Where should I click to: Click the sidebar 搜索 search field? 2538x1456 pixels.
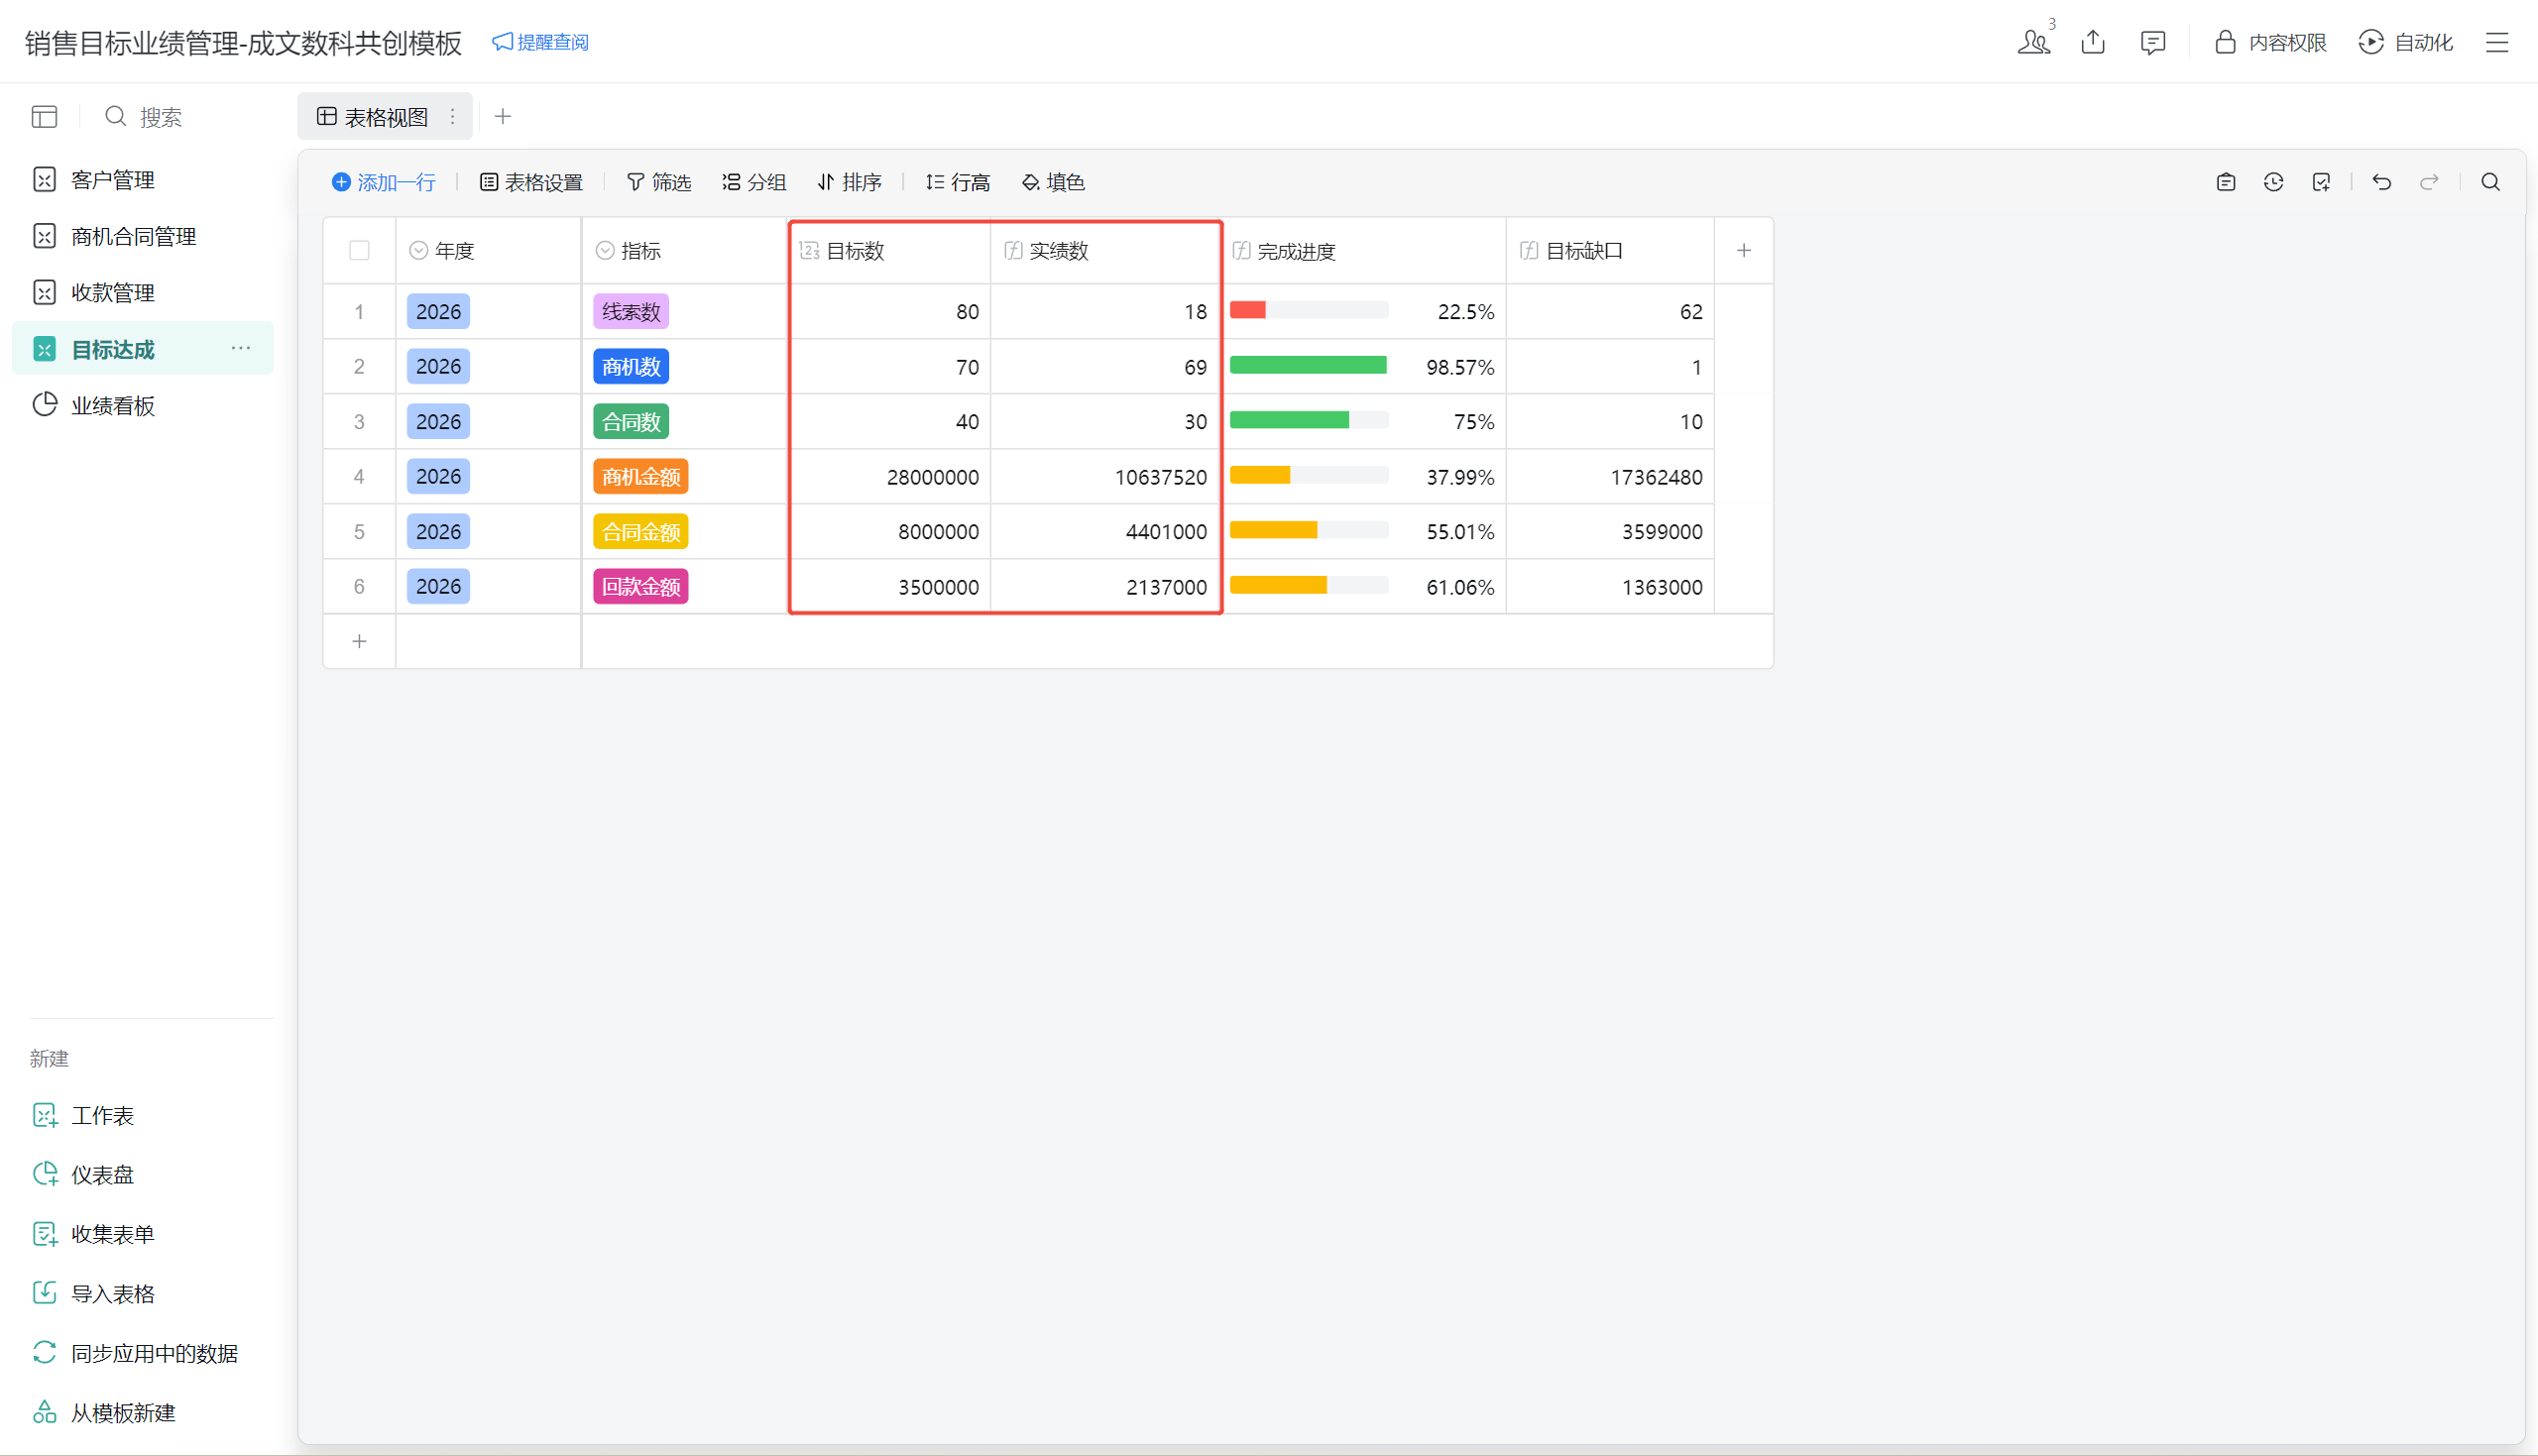pos(160,117)
